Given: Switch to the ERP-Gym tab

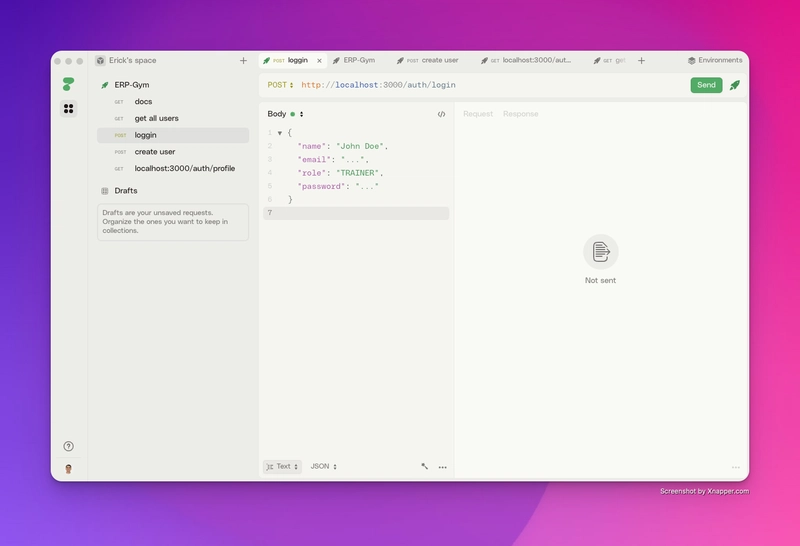Looking at the screenshot, I should coord(354,60).
